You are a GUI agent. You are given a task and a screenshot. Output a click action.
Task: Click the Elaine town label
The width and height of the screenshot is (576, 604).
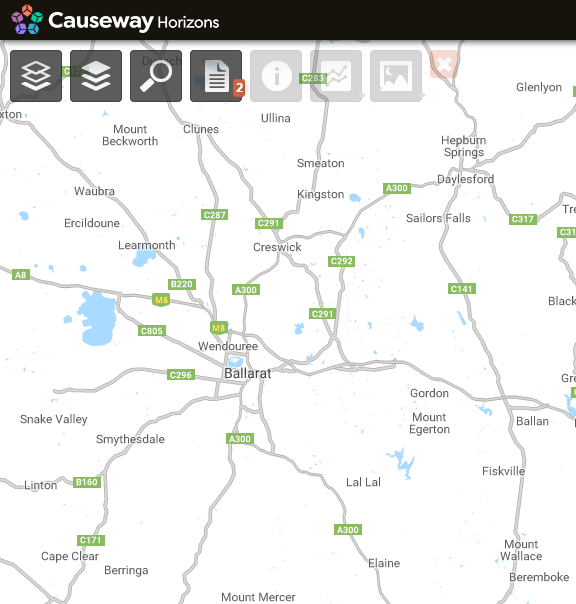click(384, 563)
